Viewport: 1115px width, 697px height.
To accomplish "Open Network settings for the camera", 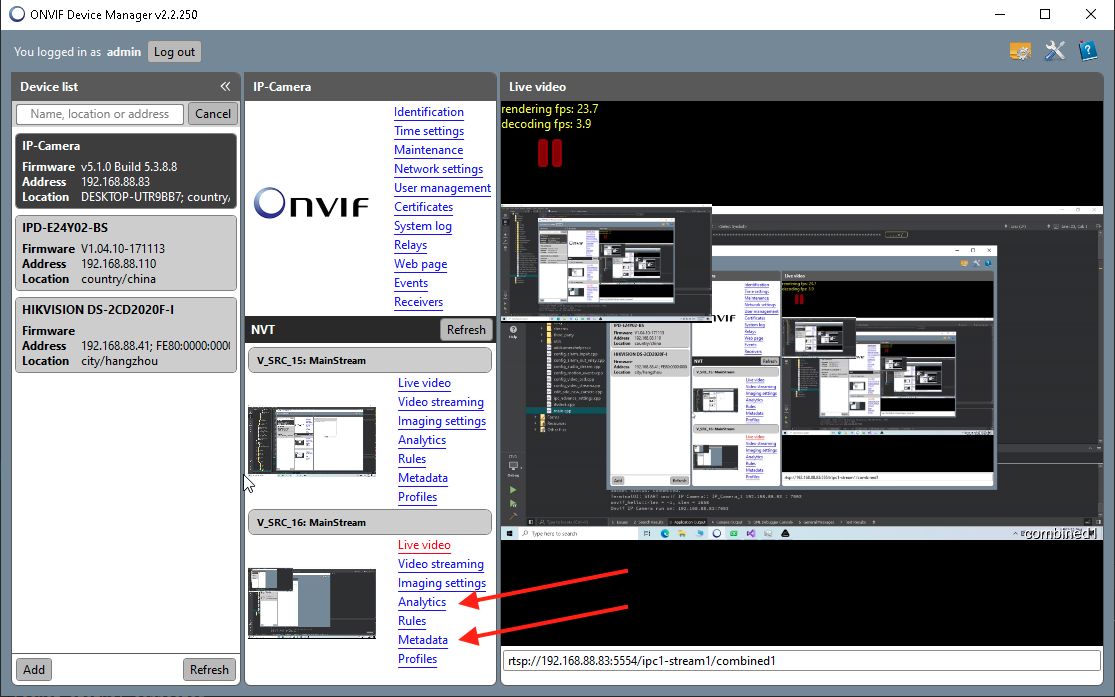I will [438, 168].
